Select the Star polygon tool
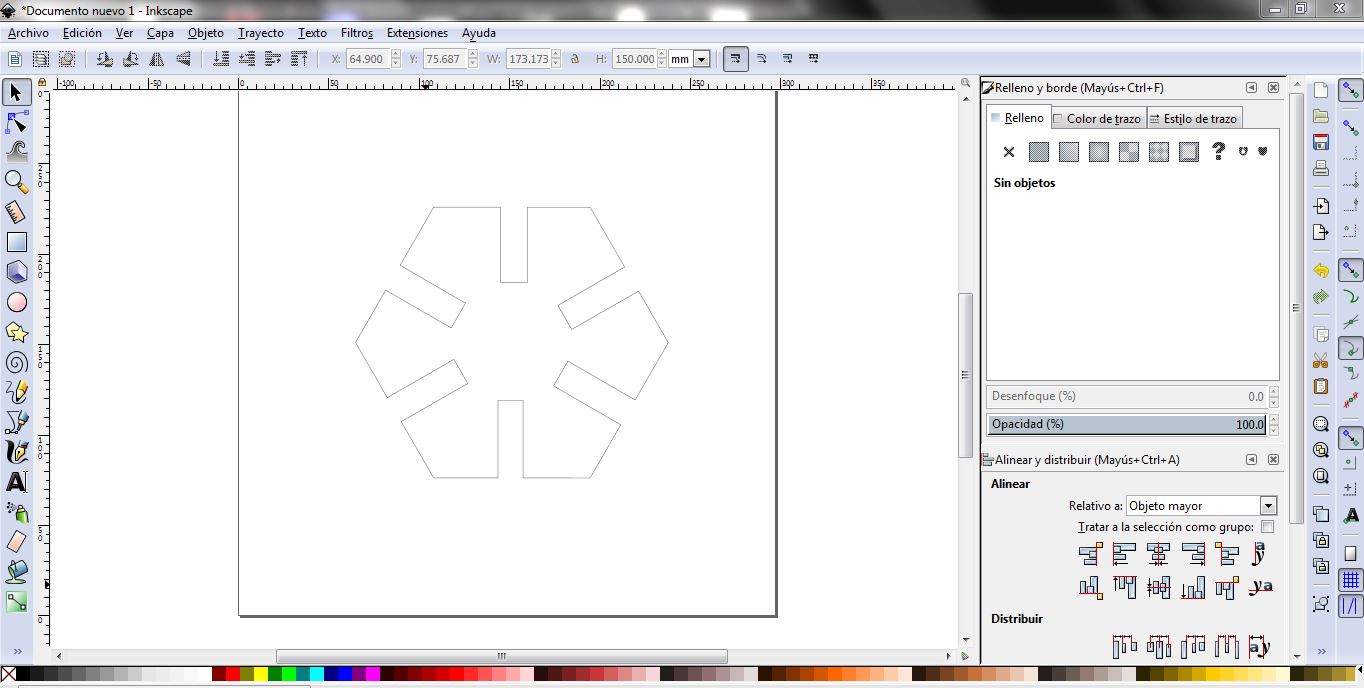This screenshot has width=1364, height=688. (16, 332)
